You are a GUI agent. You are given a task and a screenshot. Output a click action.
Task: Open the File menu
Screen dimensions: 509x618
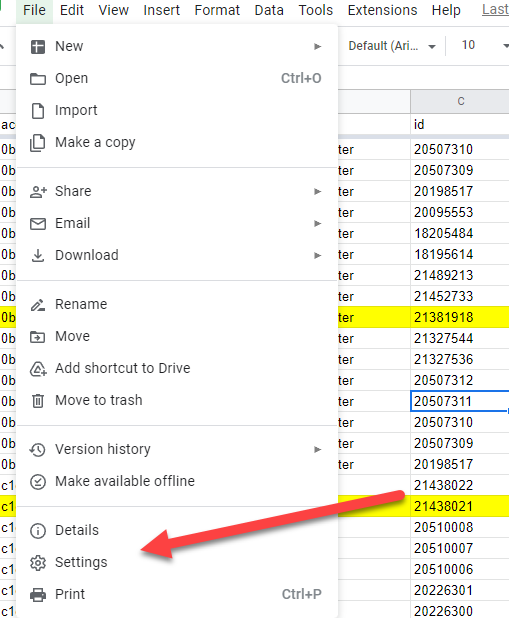pyautogui.click(x=34, y=10)
